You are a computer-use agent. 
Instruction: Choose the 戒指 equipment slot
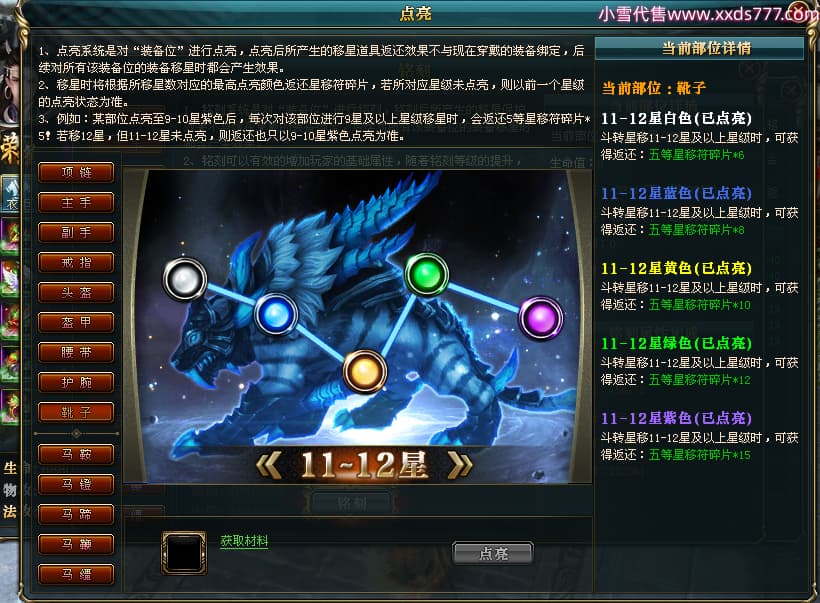(76, 263)
